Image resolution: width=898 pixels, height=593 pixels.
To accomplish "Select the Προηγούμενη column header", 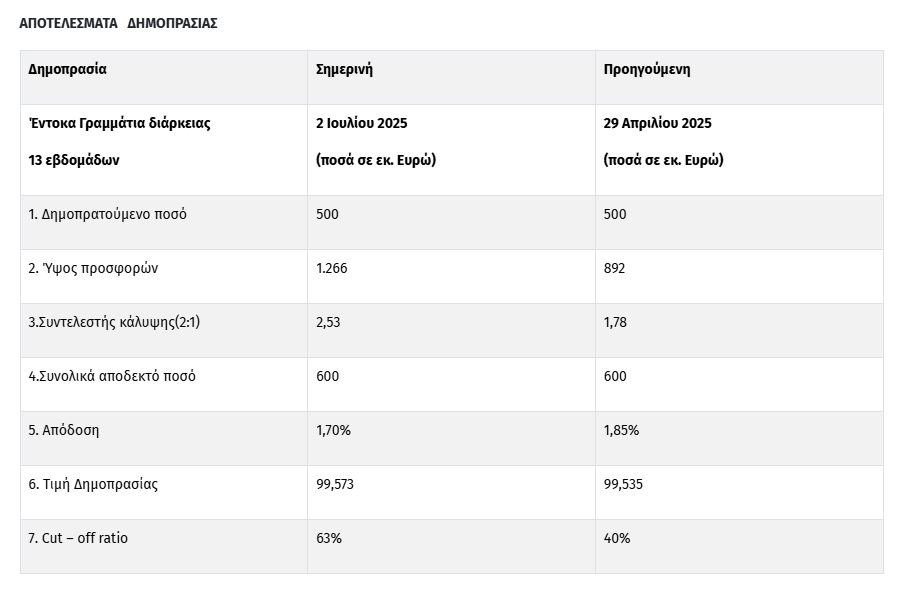I will pyautogui.click(x=647, y=69).
